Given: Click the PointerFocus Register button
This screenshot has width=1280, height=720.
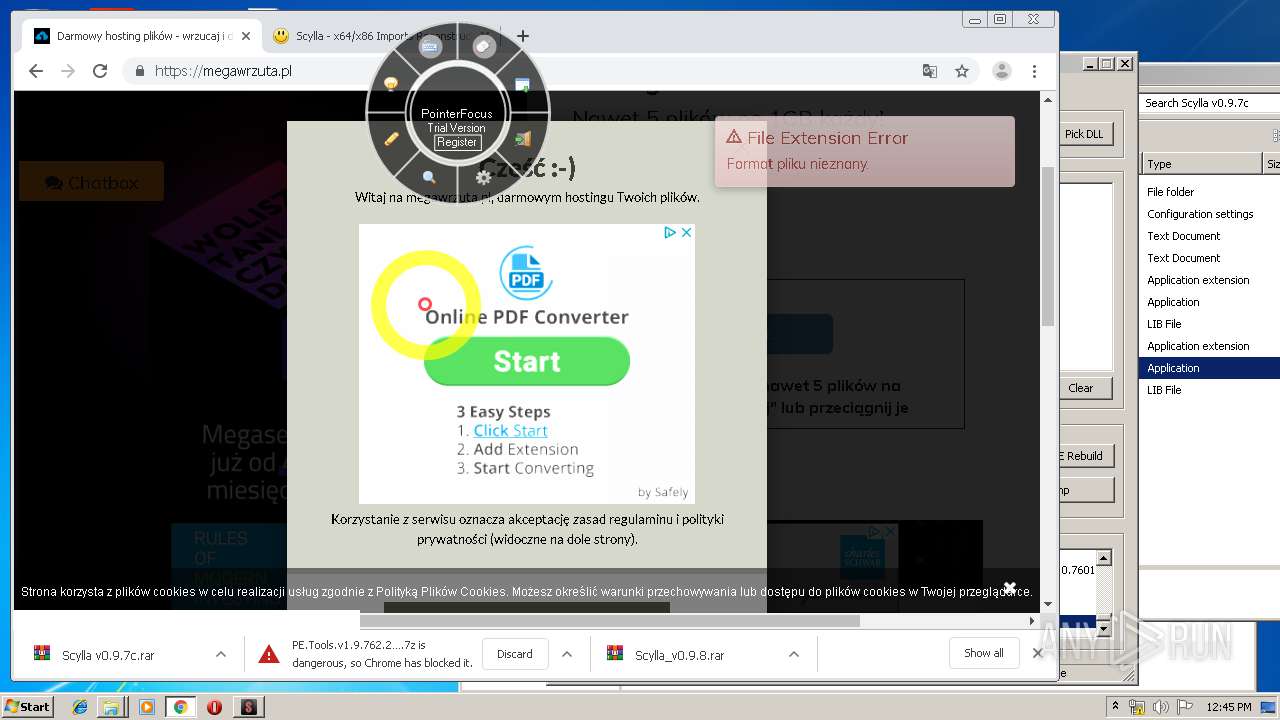Looking at the screenshot, I should [457, 142].
